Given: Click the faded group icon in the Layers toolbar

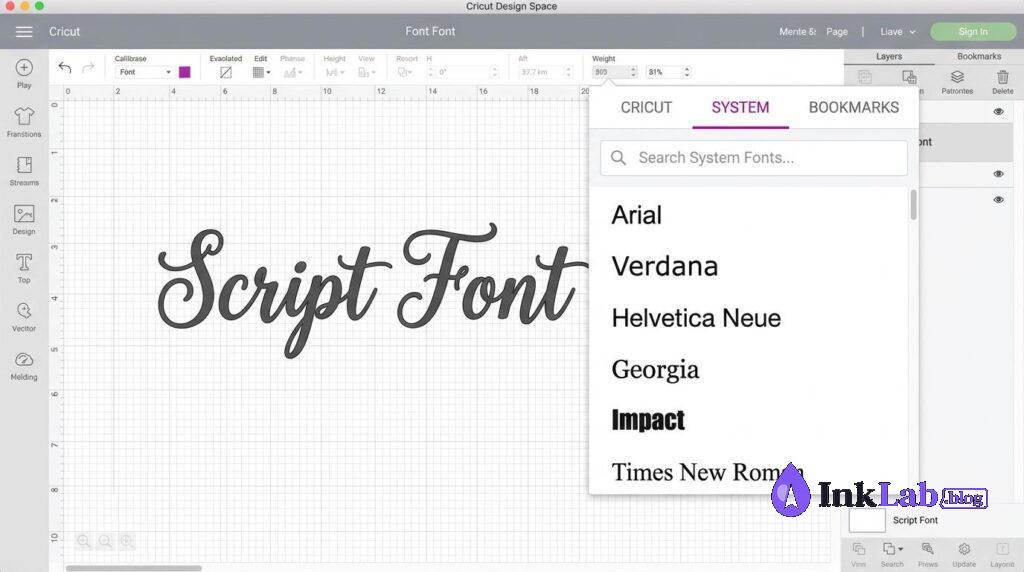Looking at the screenshot, I should [865, 77].
